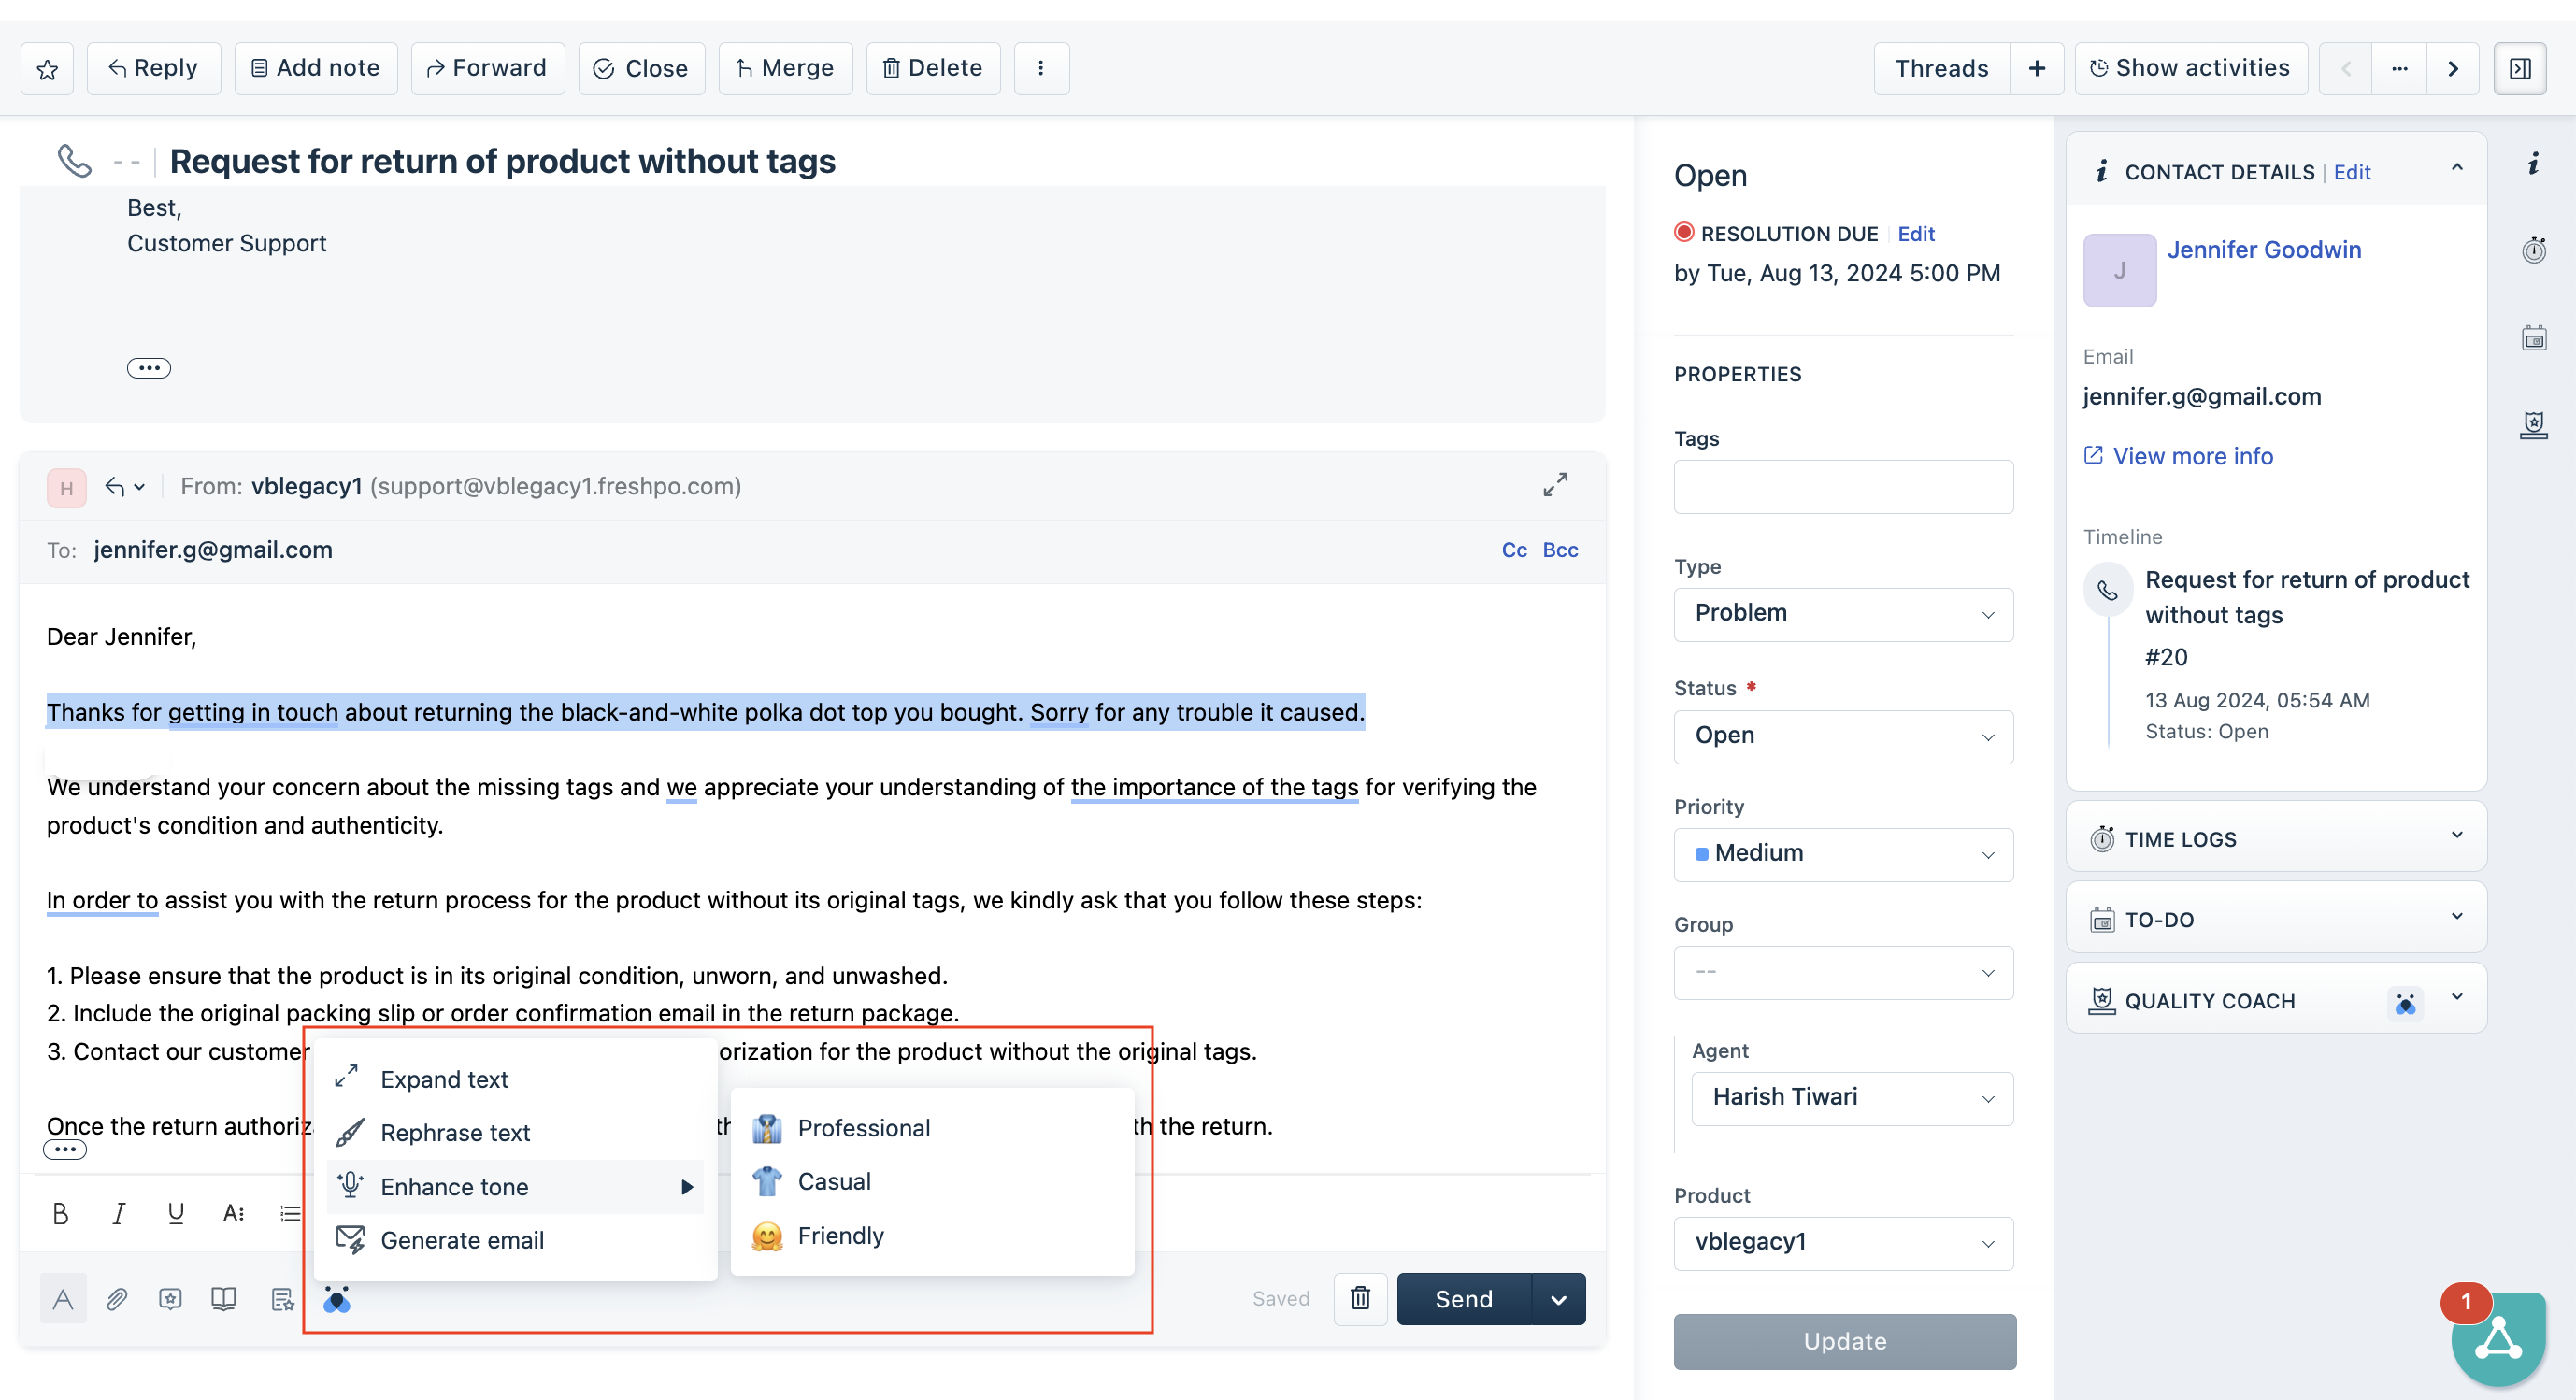The width and height of the screenshot is (2576, 1400).
Task: Click the Tags input field
Action: pyautogui.click(x=1842, y=487)
